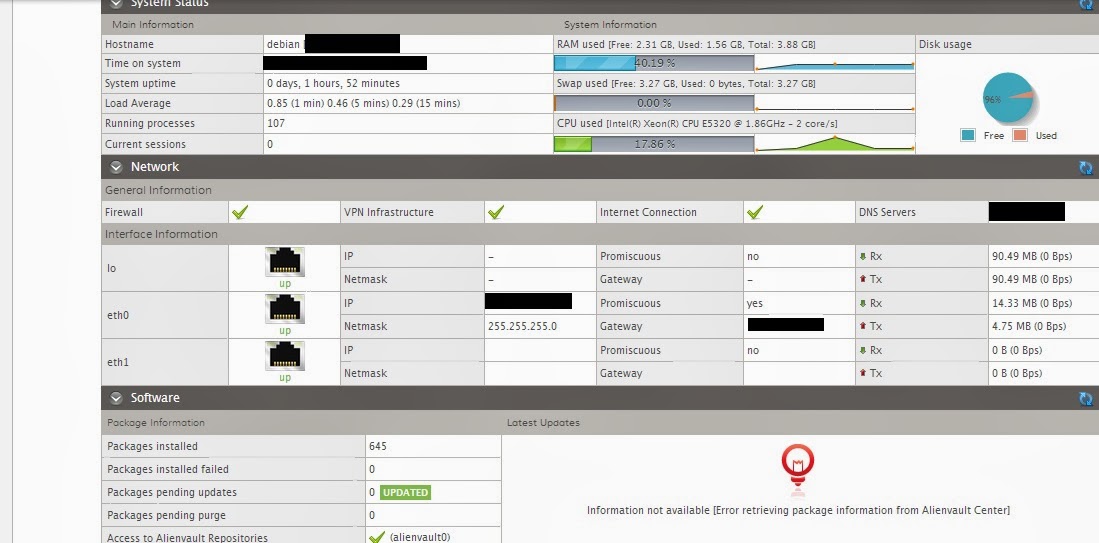
Task: Click the CPU used progress bar
Action: [653, 144]
